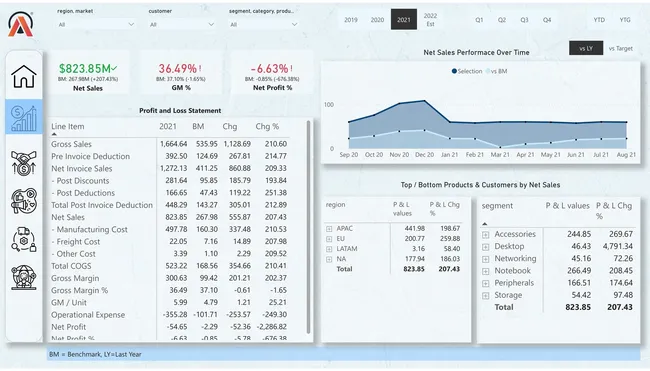Screen dimensions: 650x371
Task: Select fiscal year 2019
Action: [x=351, y=19]
